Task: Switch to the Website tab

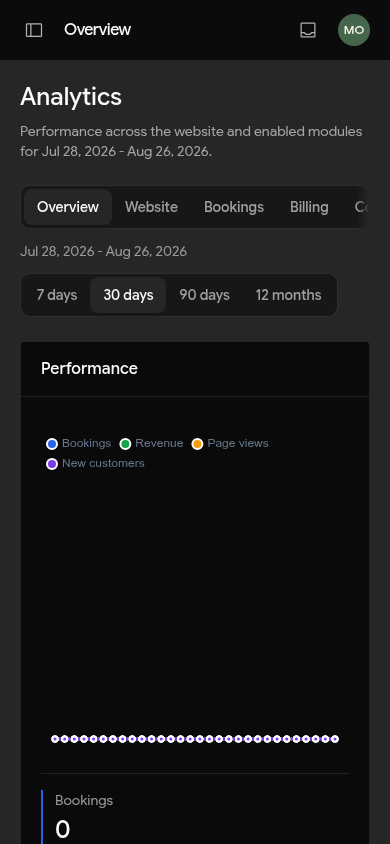Action: point(151,207)
